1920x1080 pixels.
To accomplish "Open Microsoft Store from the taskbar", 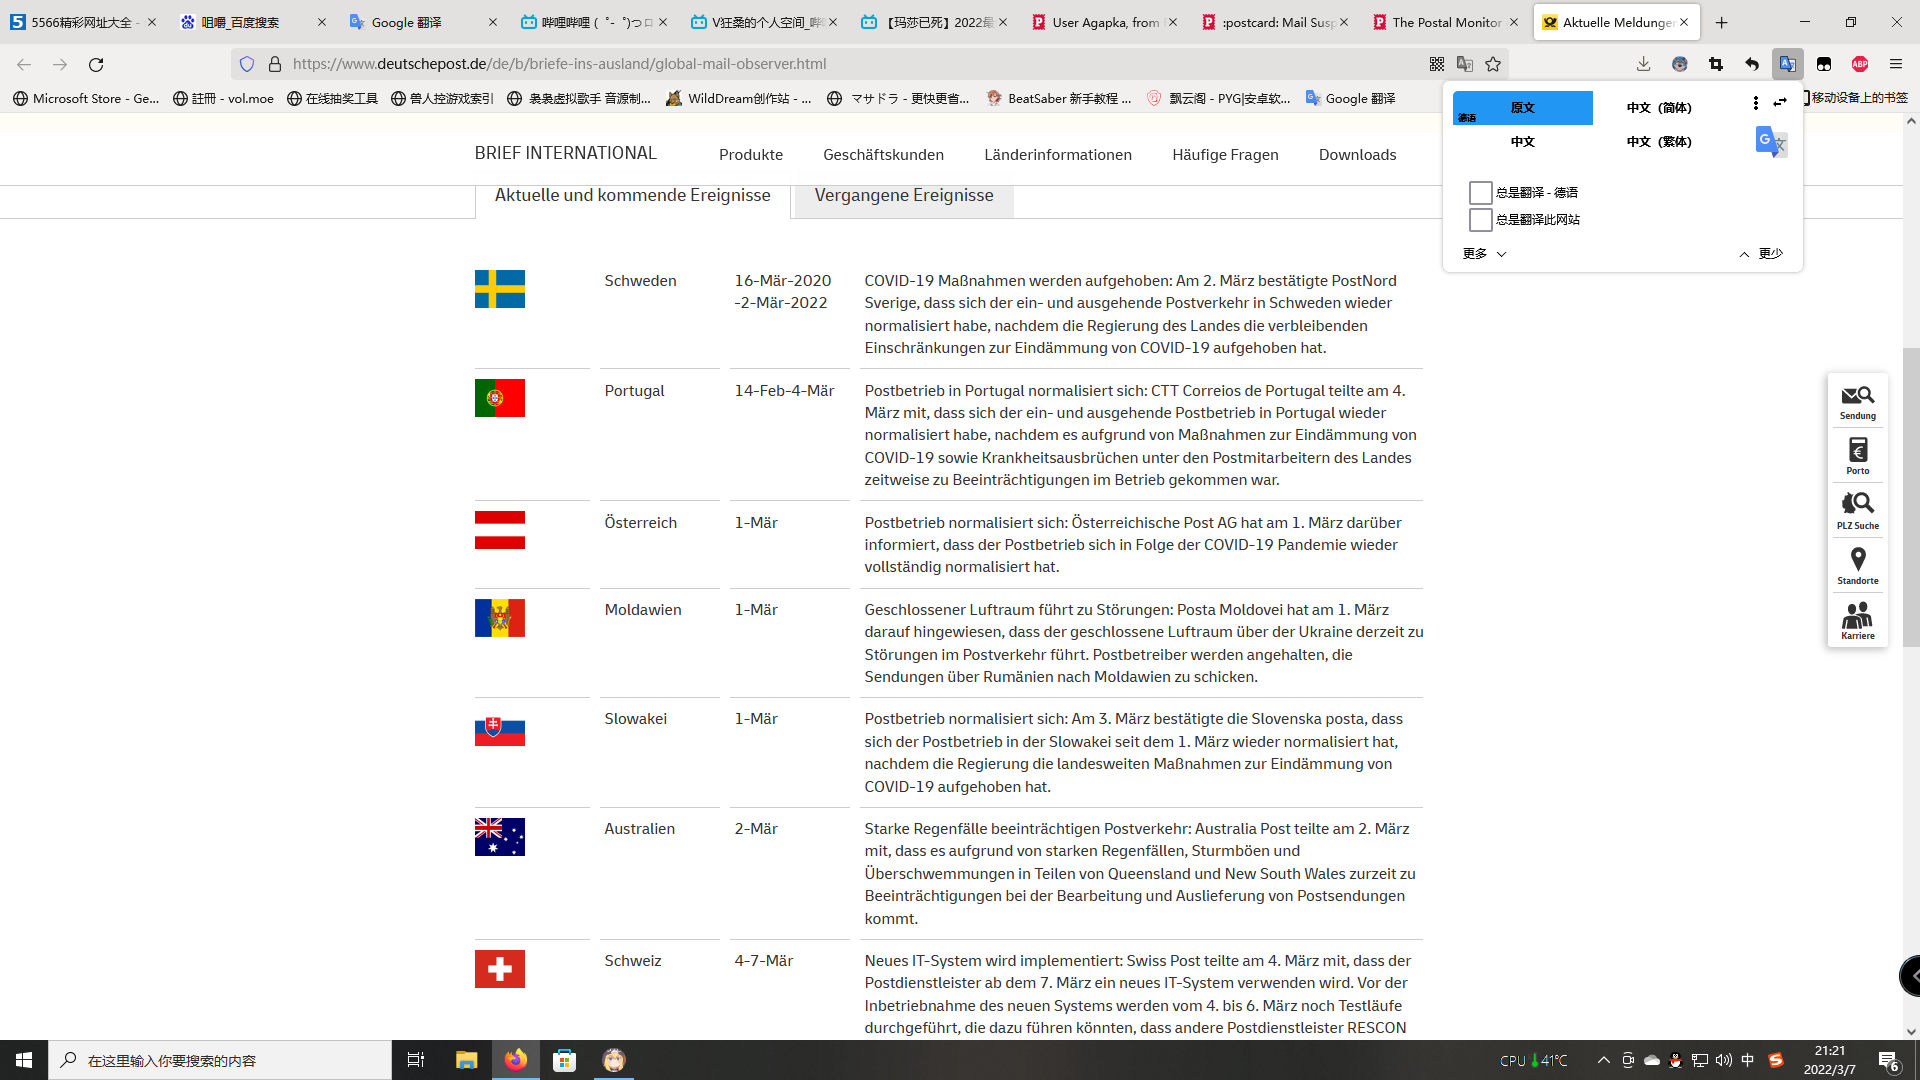I will (565, 1060).
